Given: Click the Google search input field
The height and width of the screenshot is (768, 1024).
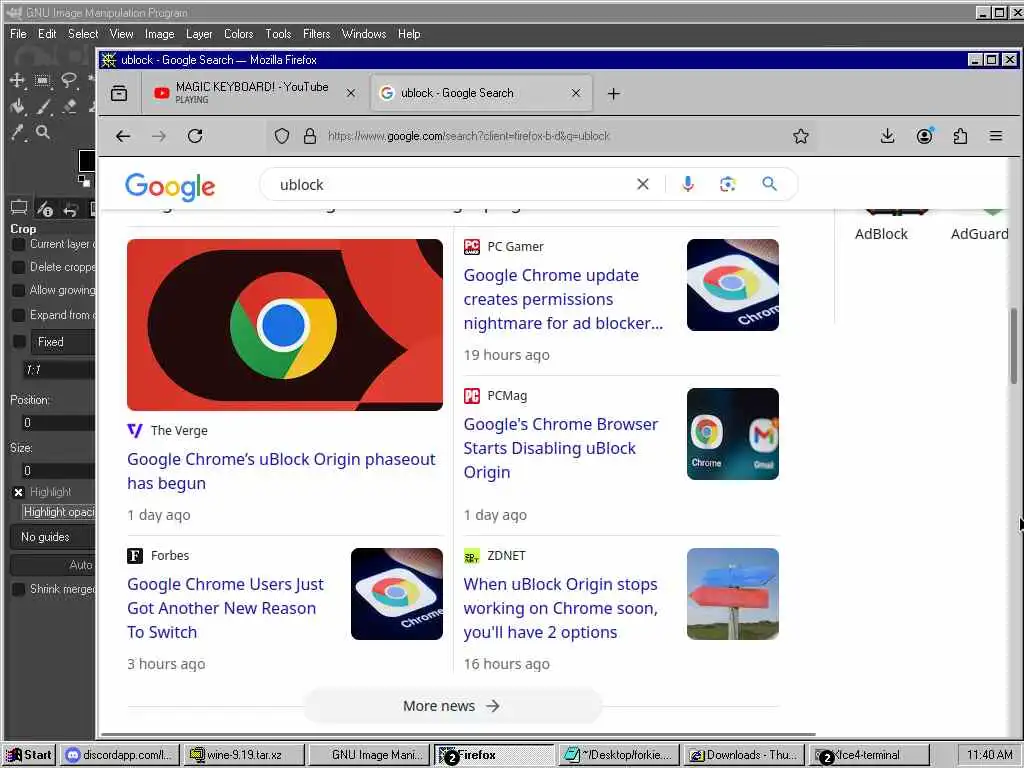Looking at the screenshot, I should coord(454,185).
